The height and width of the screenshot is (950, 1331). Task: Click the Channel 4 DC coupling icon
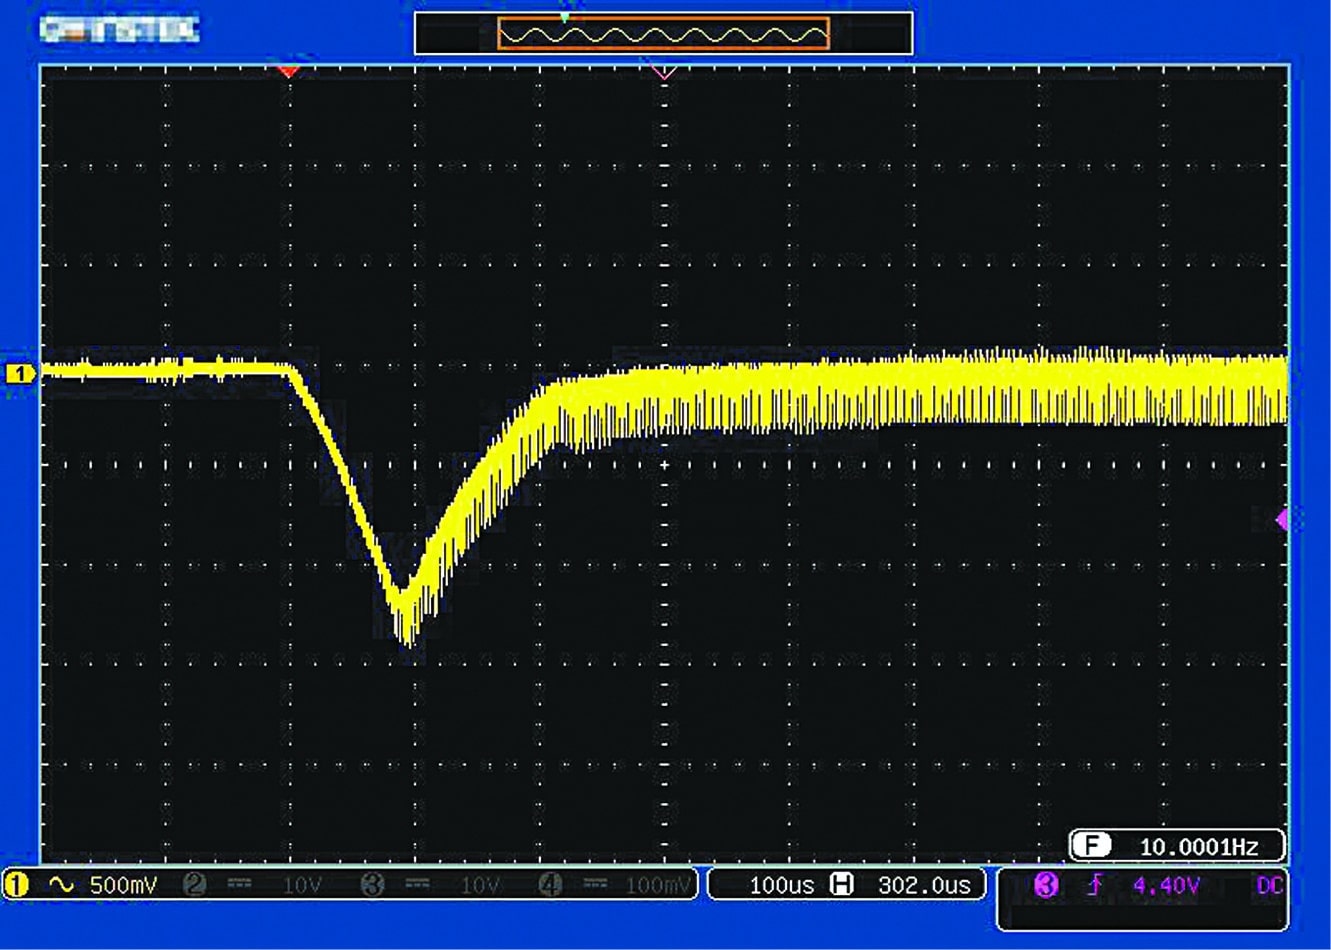(593, 884)
